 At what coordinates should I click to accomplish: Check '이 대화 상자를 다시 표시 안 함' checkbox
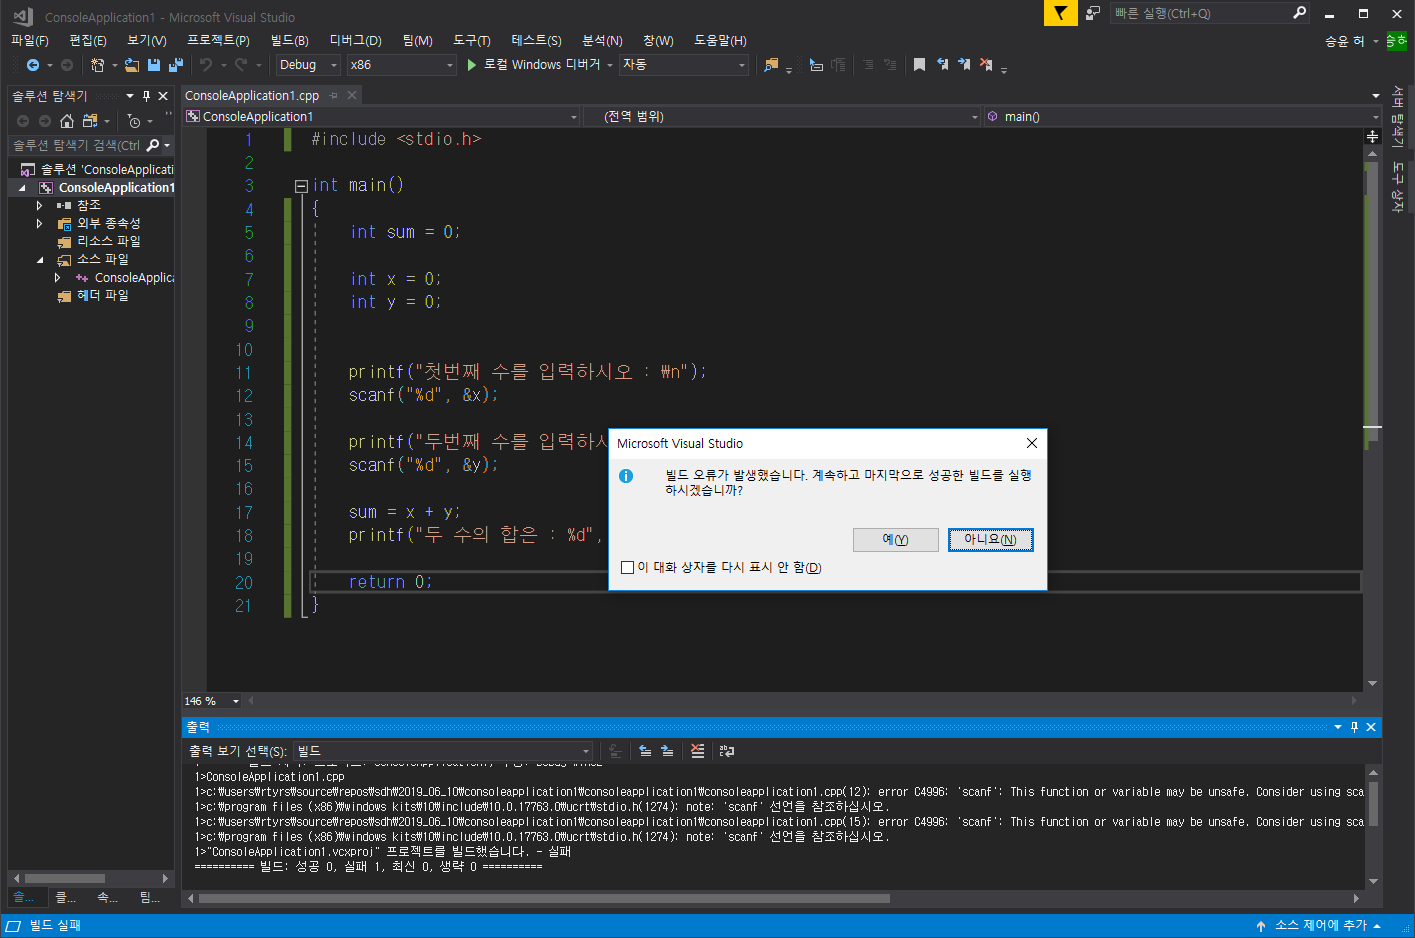[627, 567]
